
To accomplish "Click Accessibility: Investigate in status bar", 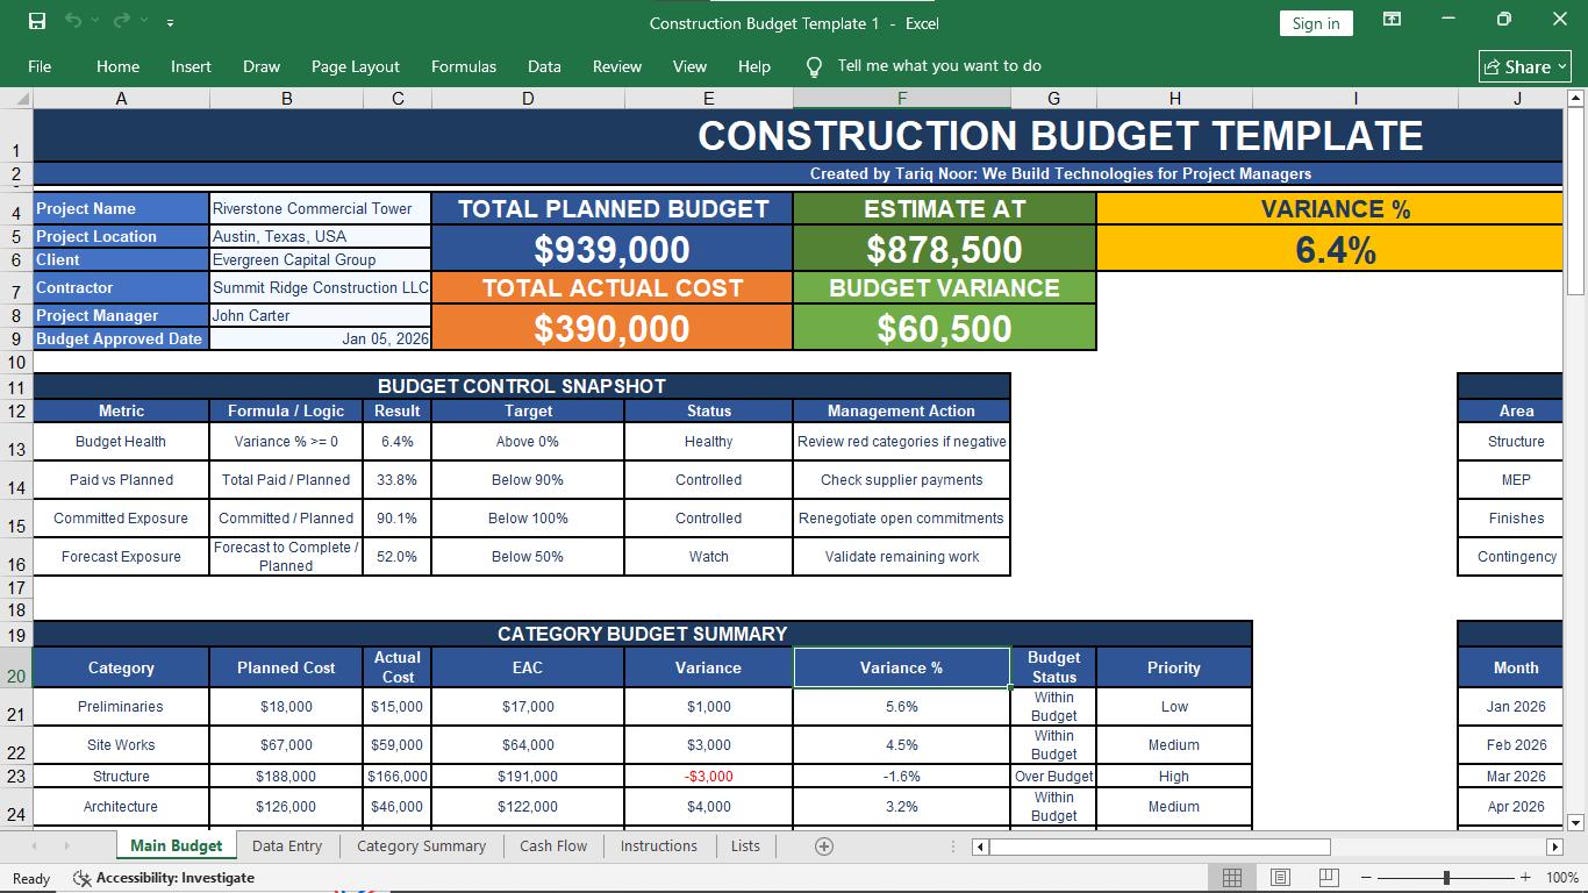I will tap(164, 878).
